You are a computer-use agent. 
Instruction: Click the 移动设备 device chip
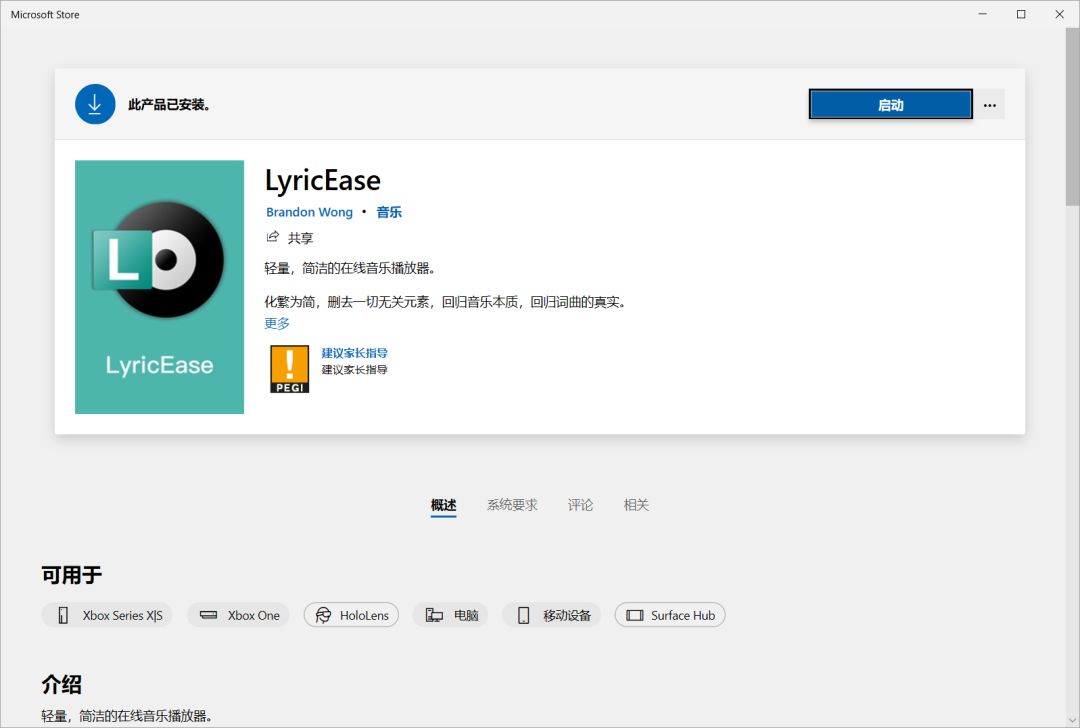[551, 615]
